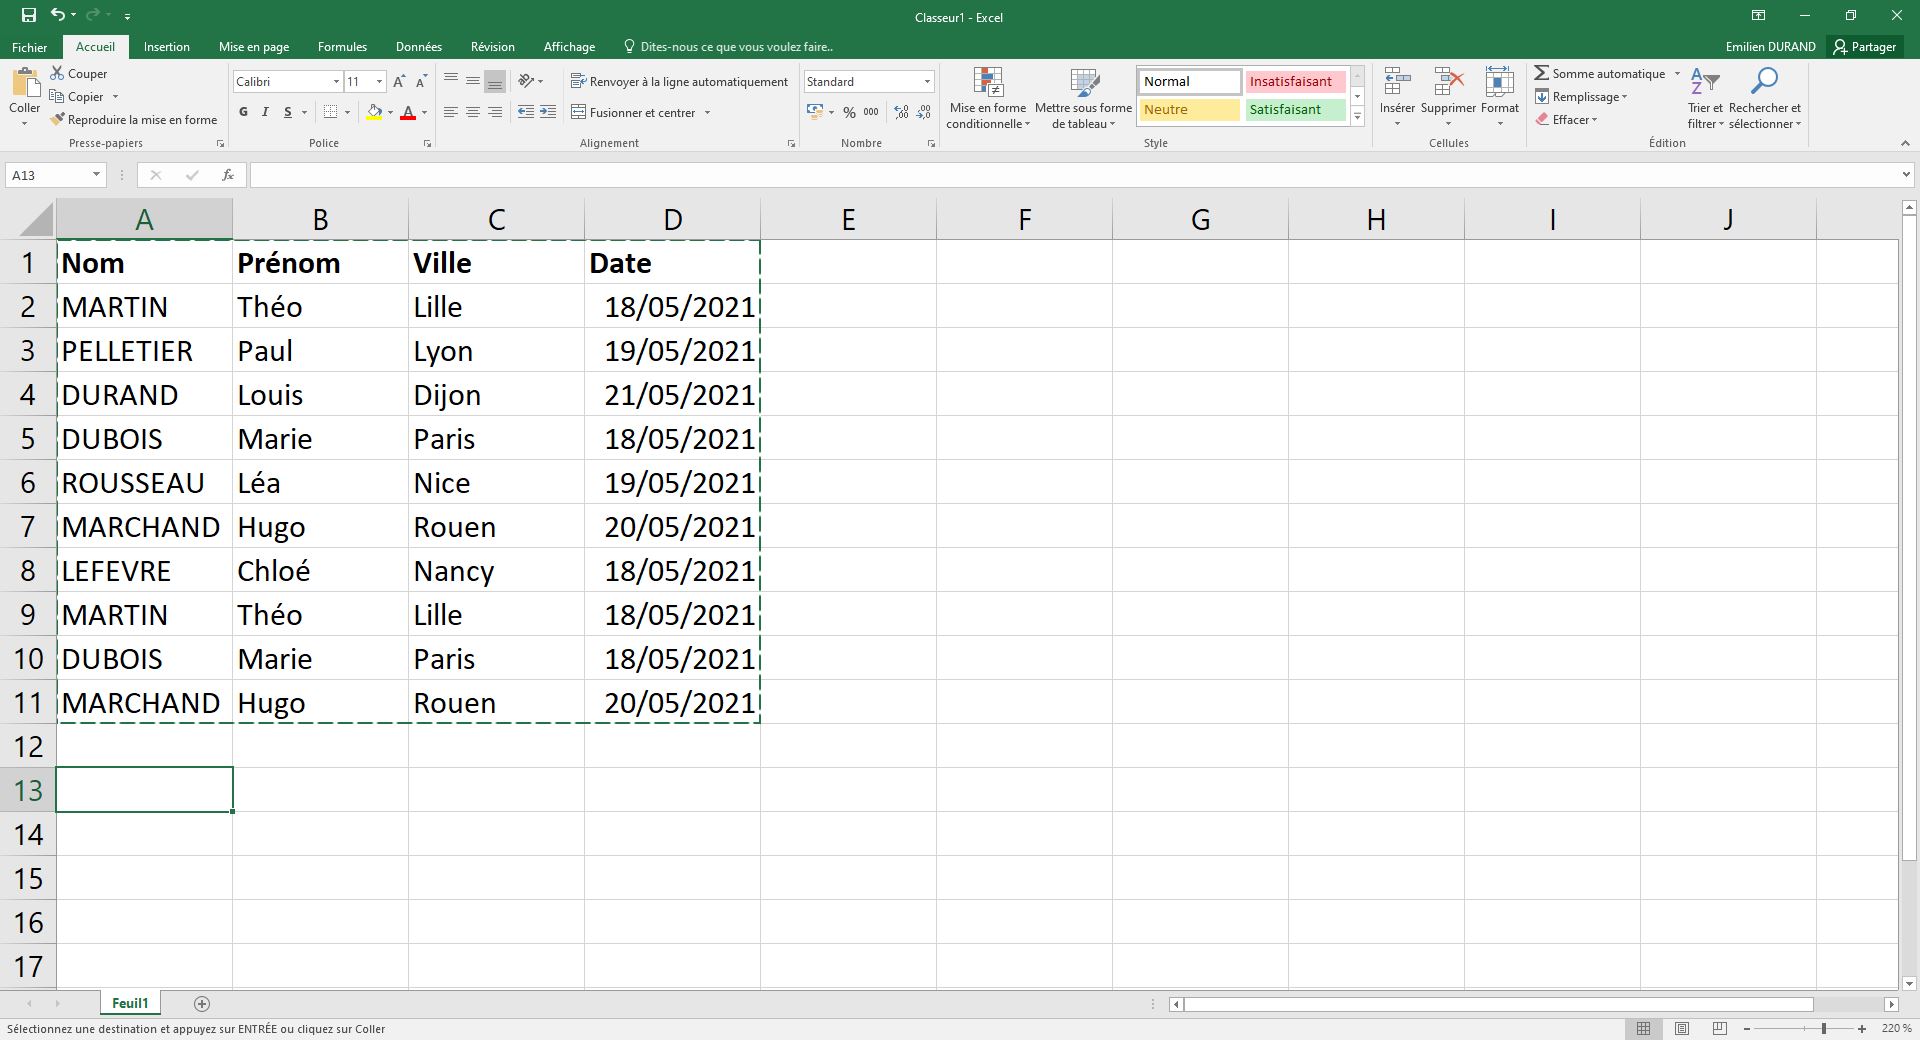Toggle bold formatting (G)
This screenshot has height=1040, width=1920.
[x=243, y=112]
